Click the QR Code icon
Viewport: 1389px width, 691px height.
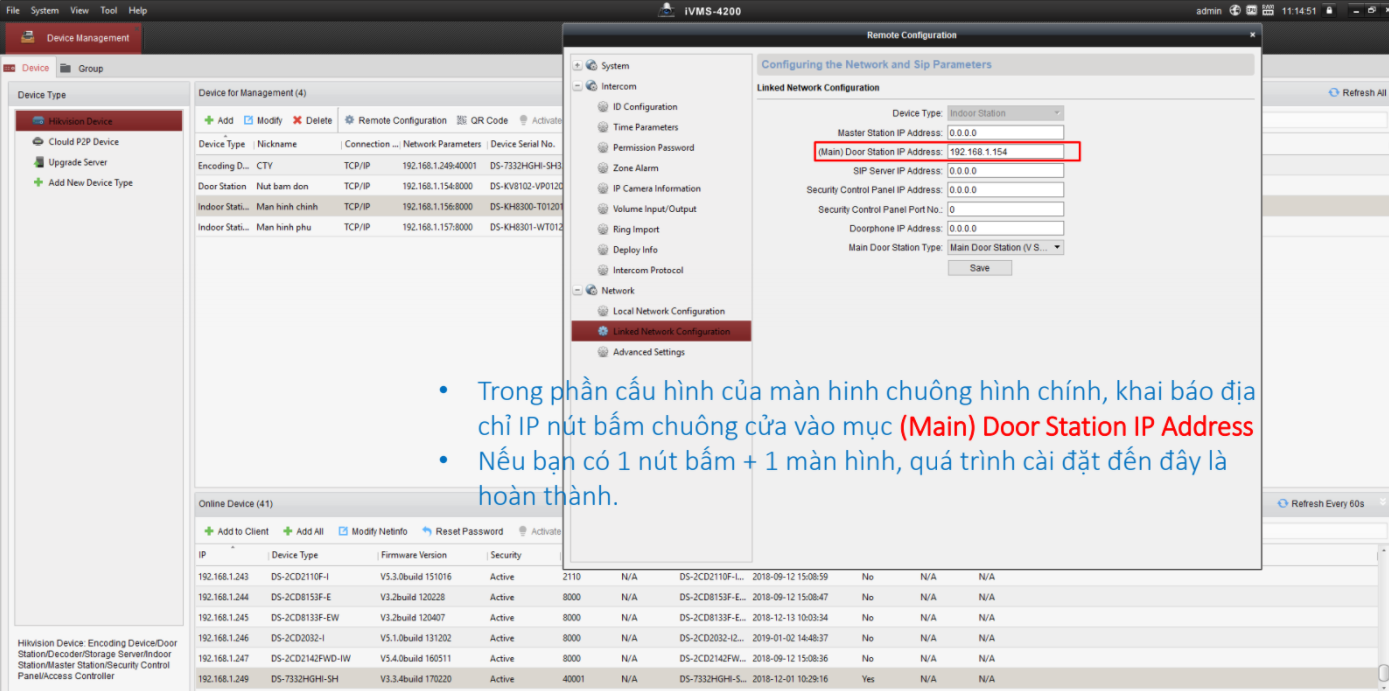tap(462, 120)
